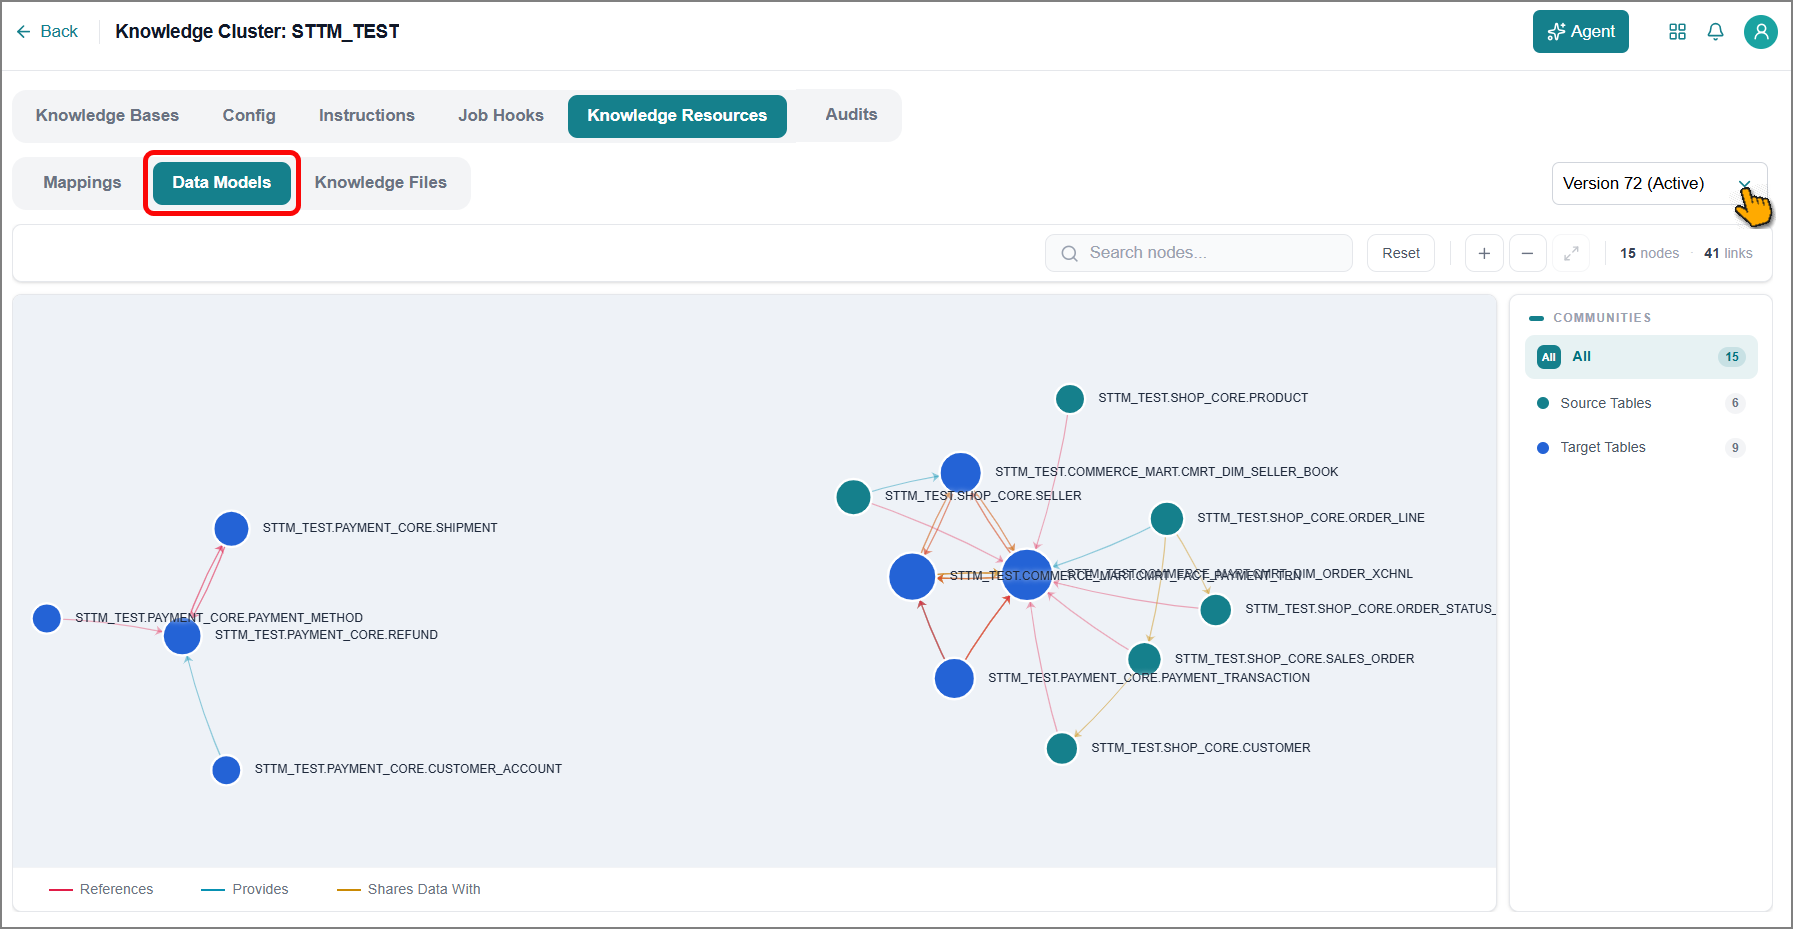Open notifications bell icon

click(x=1715, y=32)
